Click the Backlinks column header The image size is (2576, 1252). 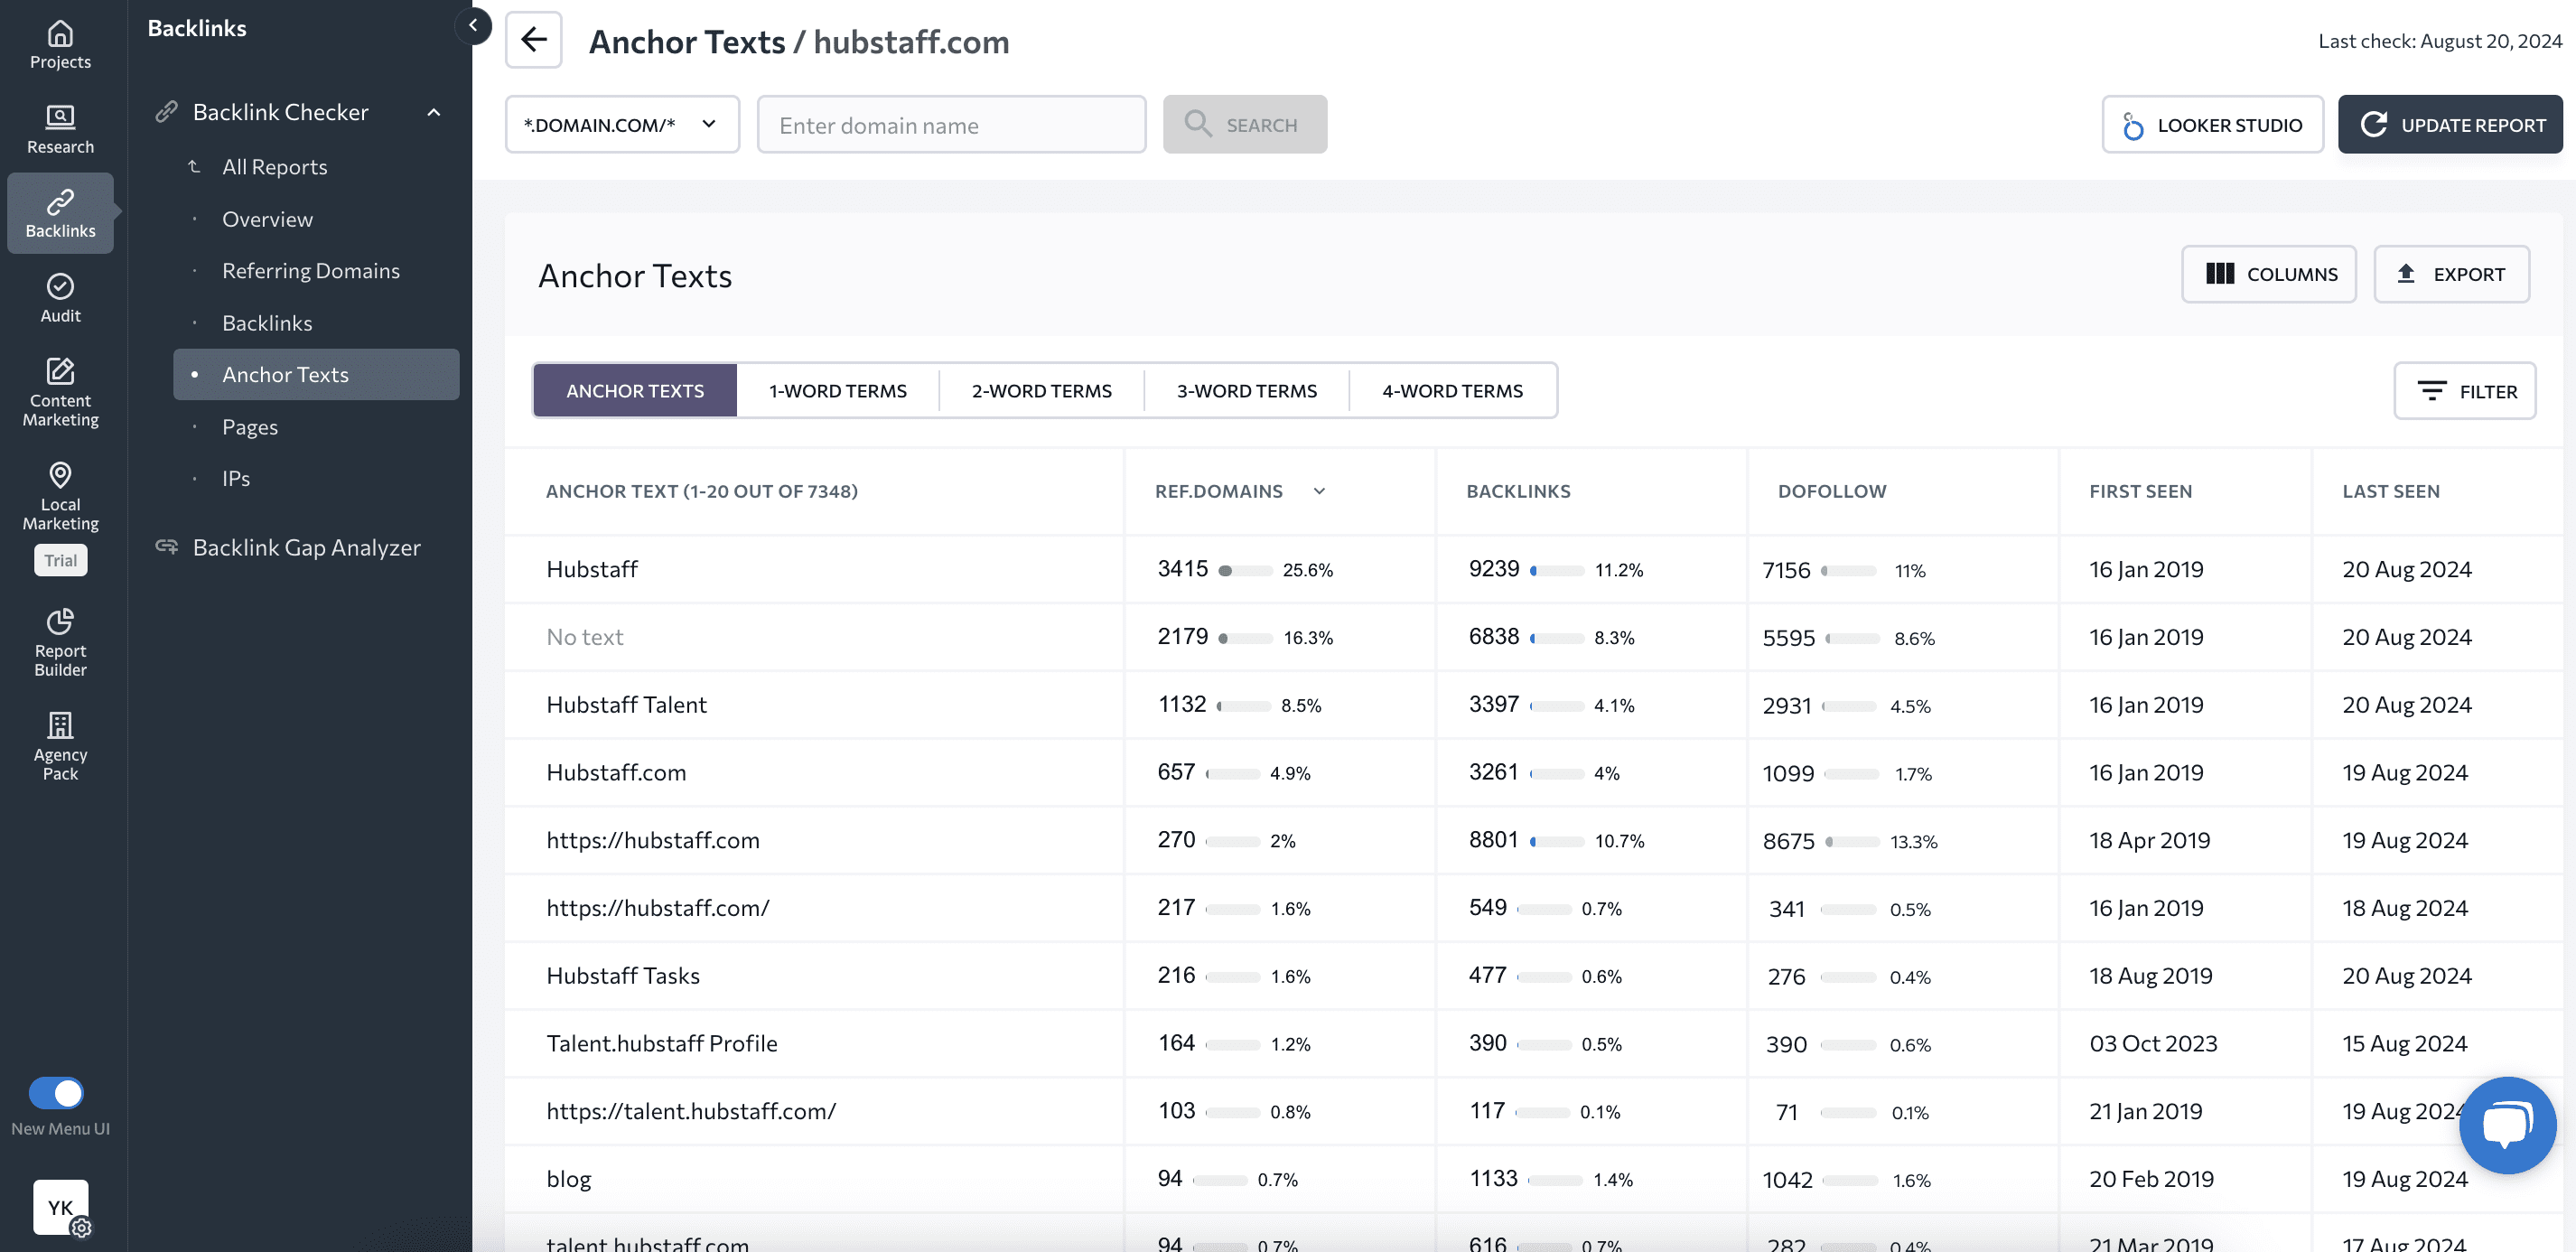click(x=1518, y=491)
